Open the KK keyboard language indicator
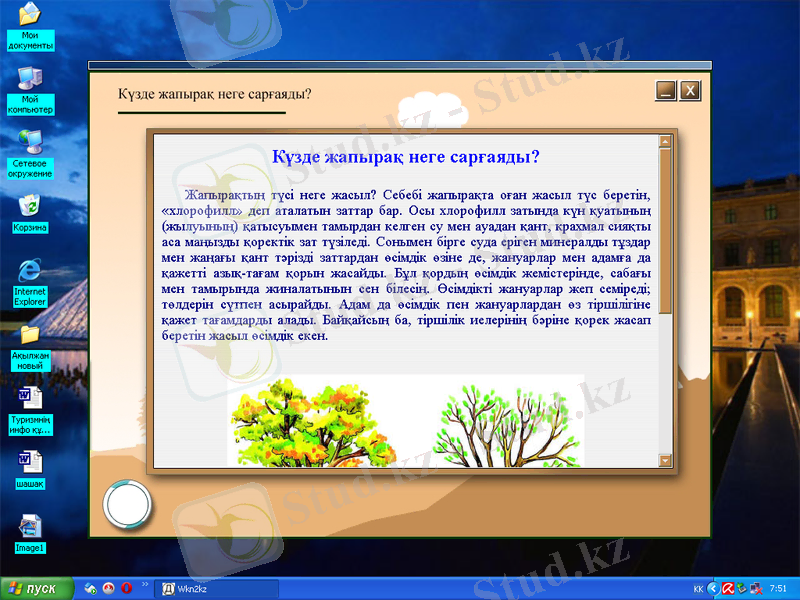Viewport: 800px width, 600px height. coord(698,589)
